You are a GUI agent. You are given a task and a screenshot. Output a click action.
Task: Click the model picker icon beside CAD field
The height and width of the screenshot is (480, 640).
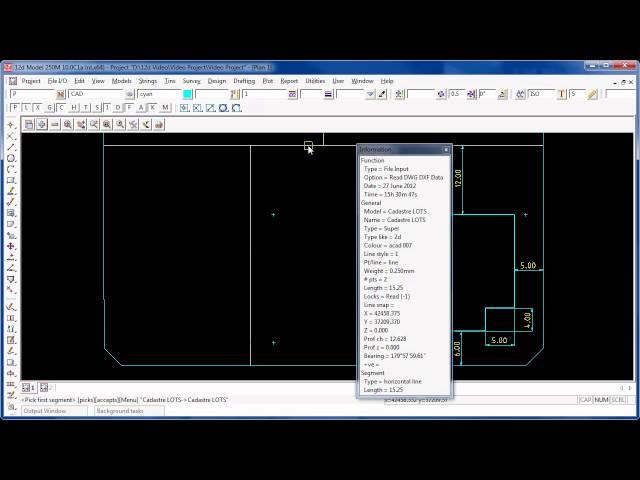129,94
